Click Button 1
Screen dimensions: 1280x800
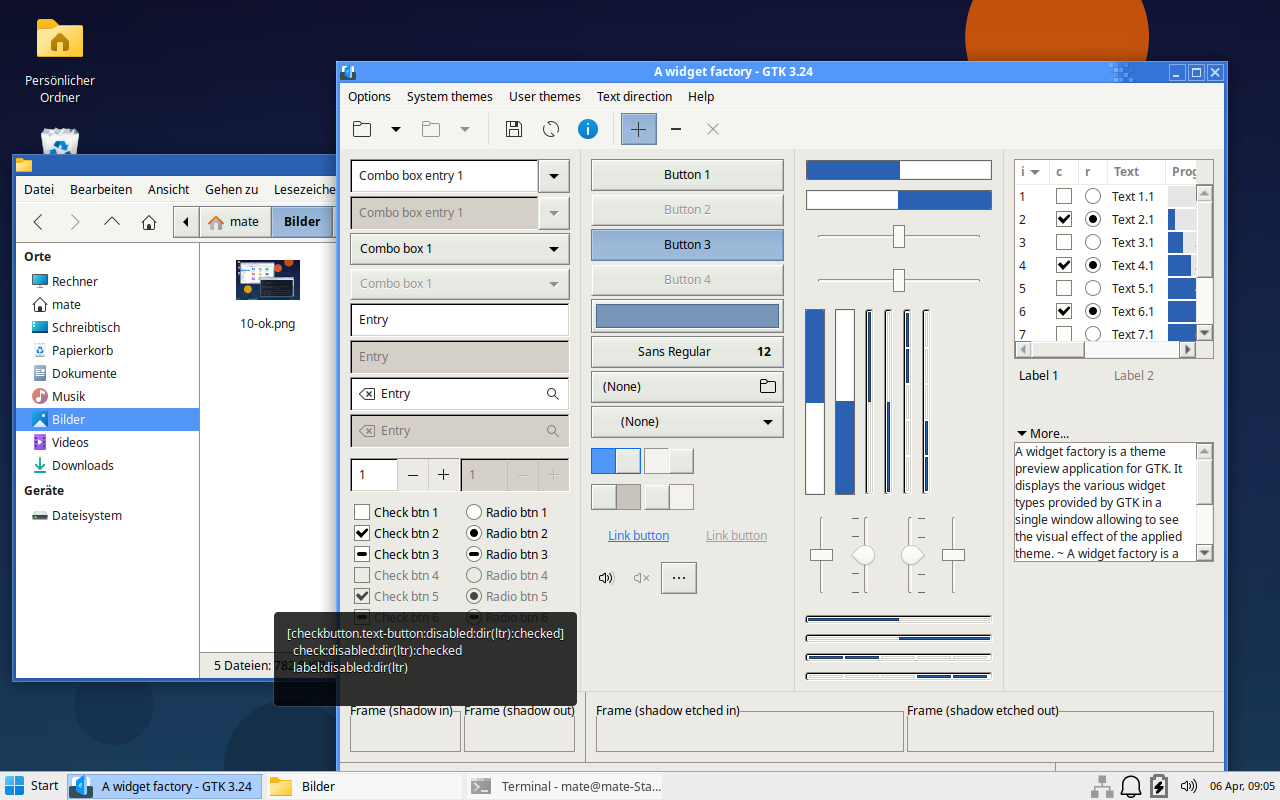pos(687,175)
